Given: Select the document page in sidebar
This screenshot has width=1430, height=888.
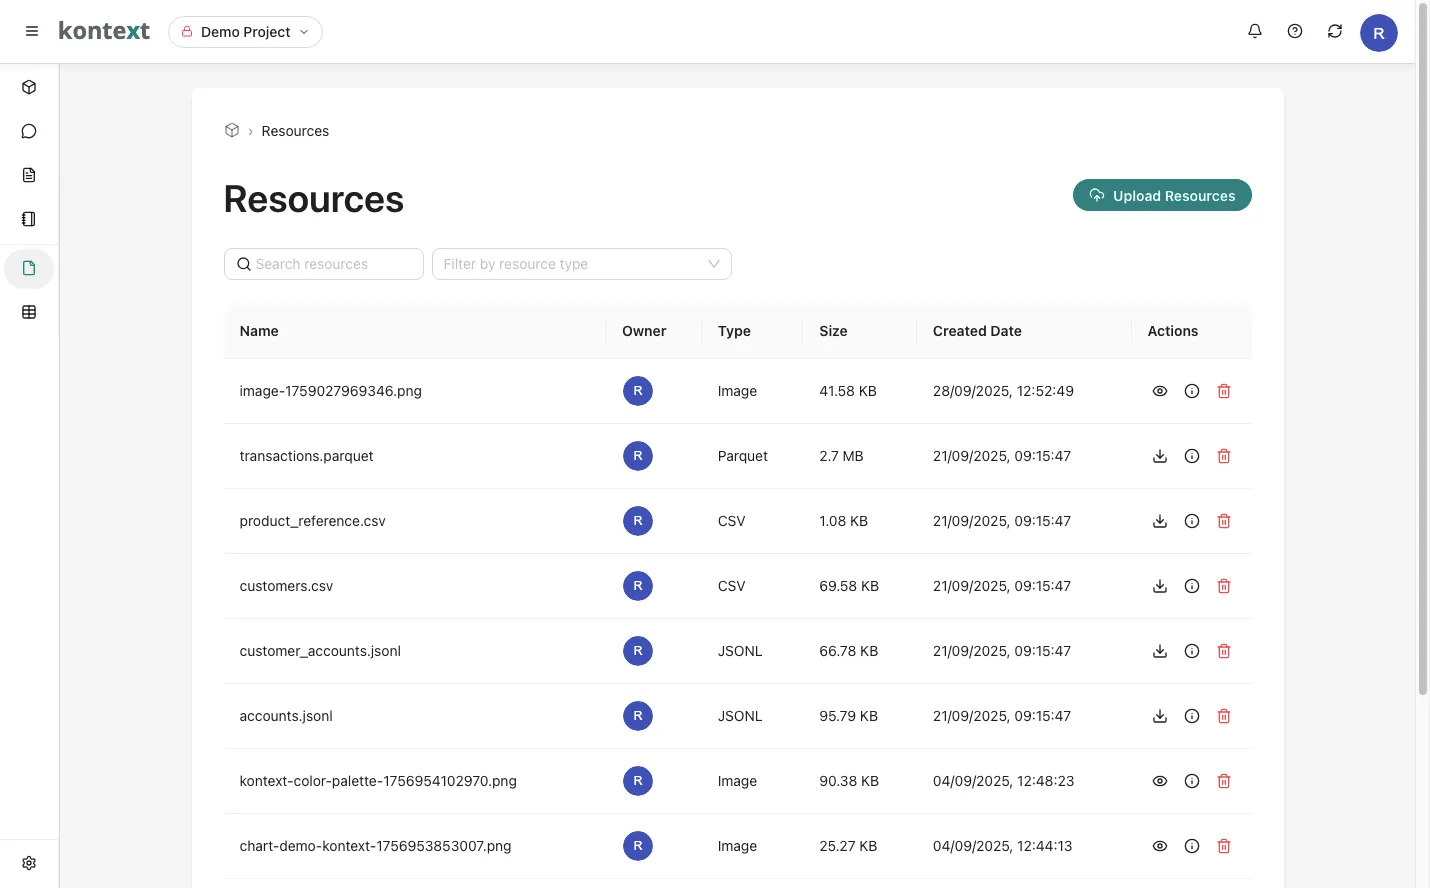Looking at the screenshot, I should click(x=29, y=175).
